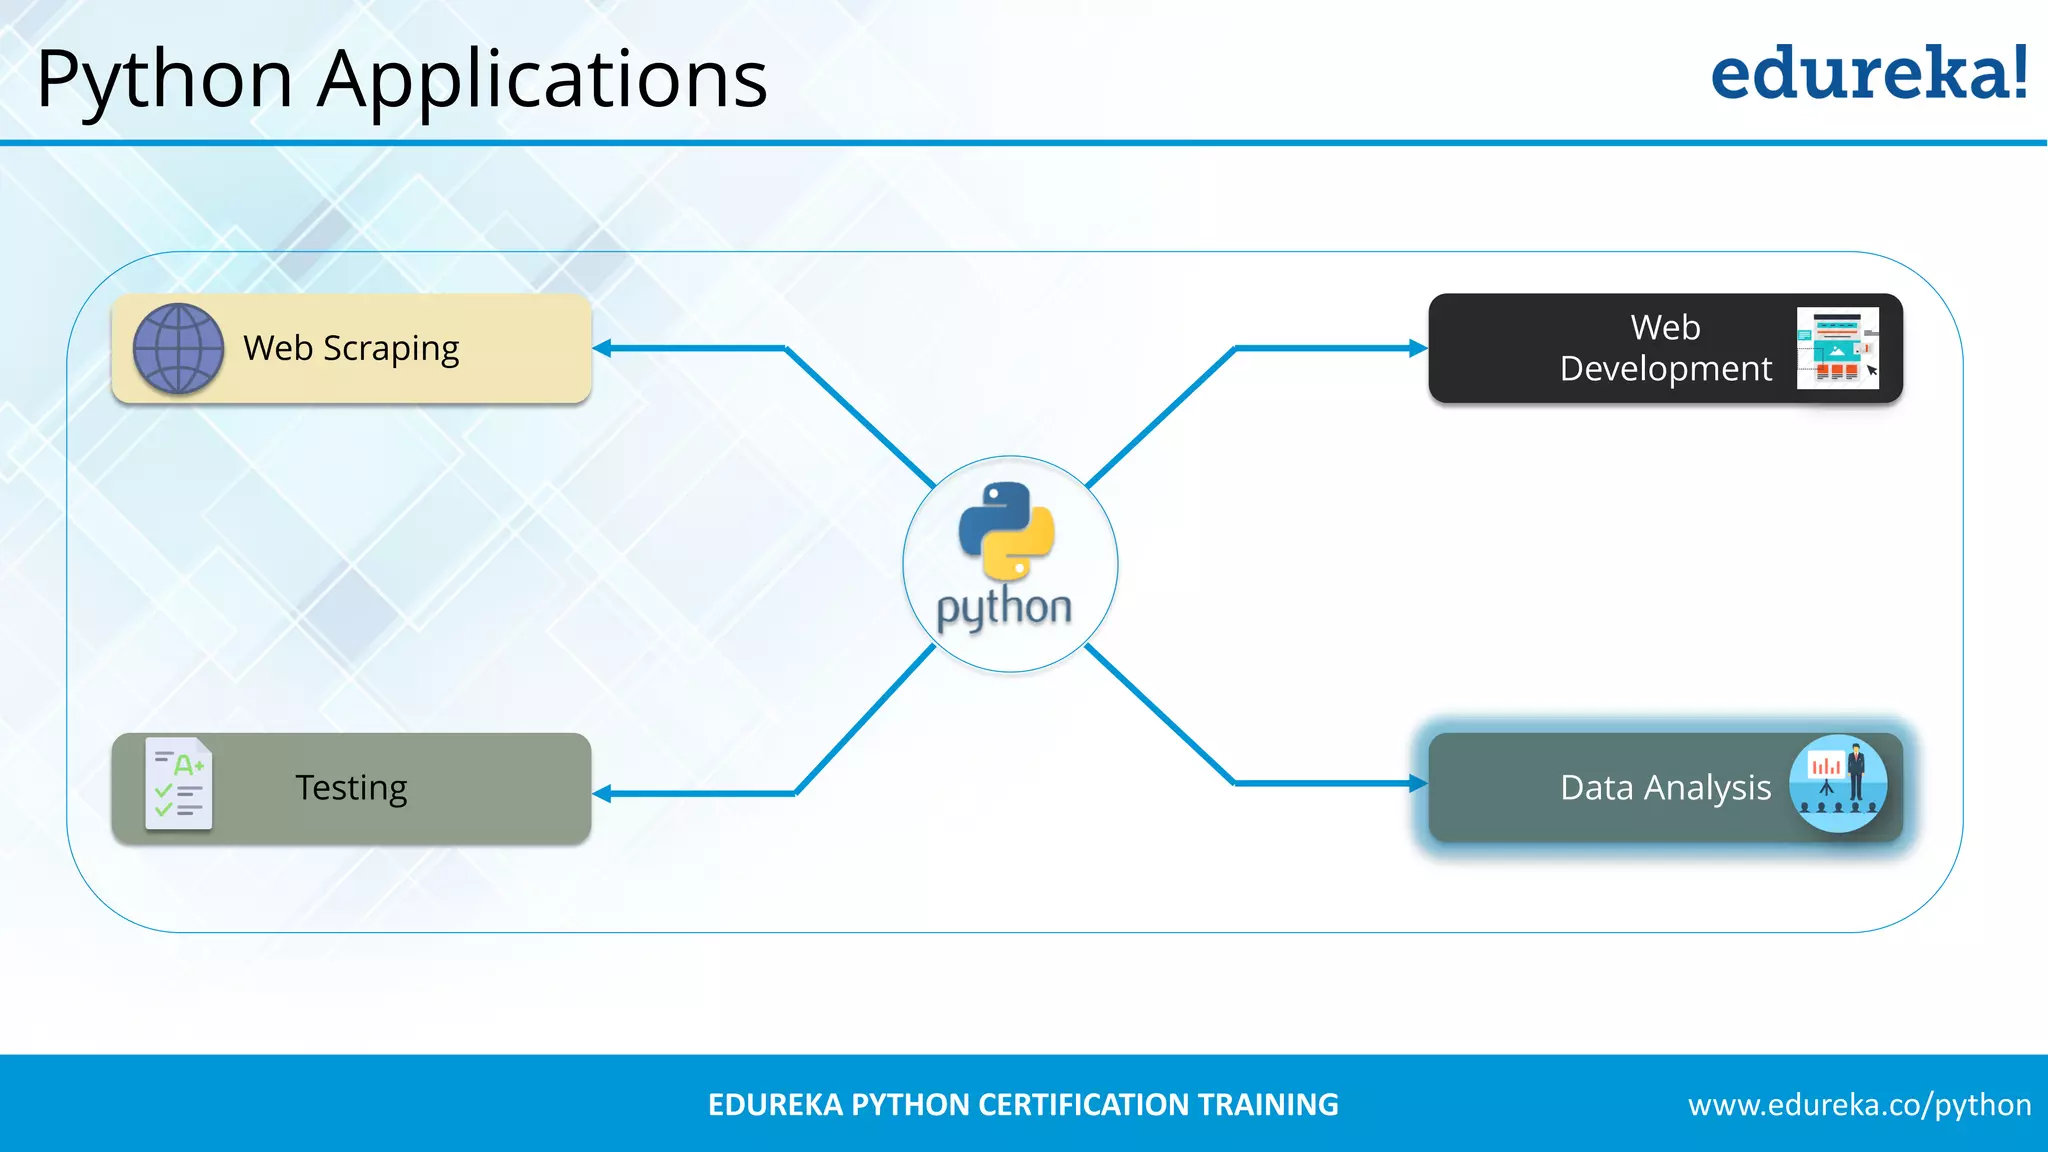The width and height of the screenshot is (2048, 1152).
Task: Open the www.edureka.co/python link
Action: click(1859, 1105)
